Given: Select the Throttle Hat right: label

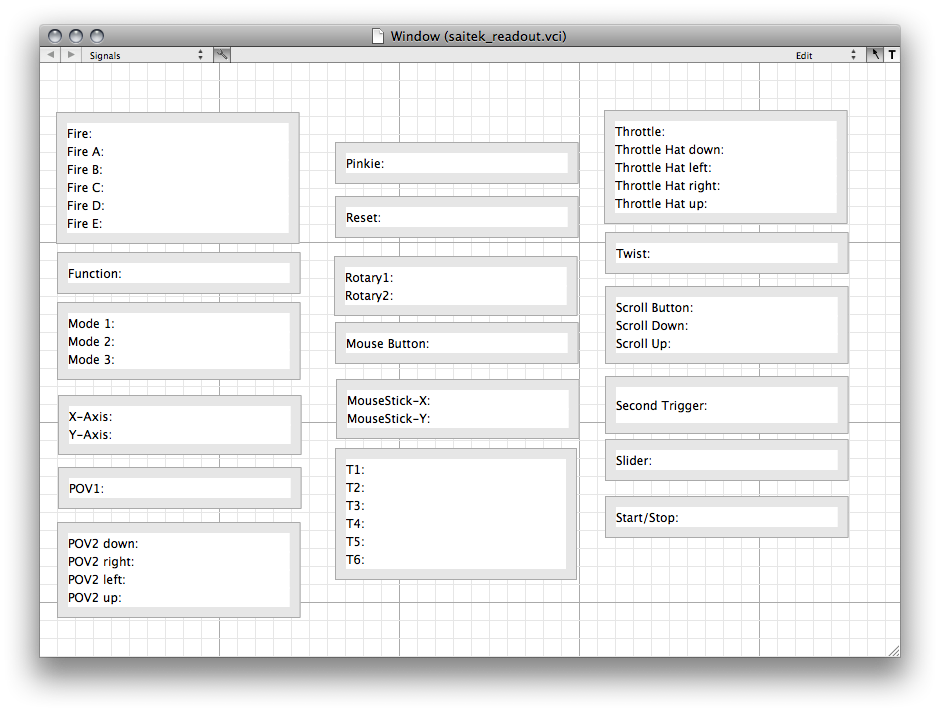Looking at the screenshot, I should pyautogui.click(x=667, y=186).
